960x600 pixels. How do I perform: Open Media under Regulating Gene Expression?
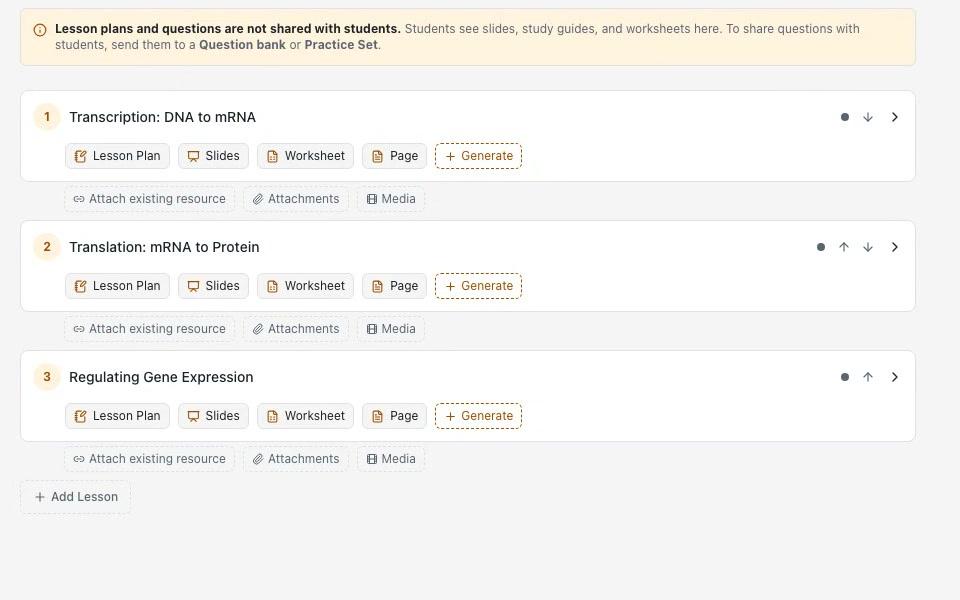(x=391, y=459)
